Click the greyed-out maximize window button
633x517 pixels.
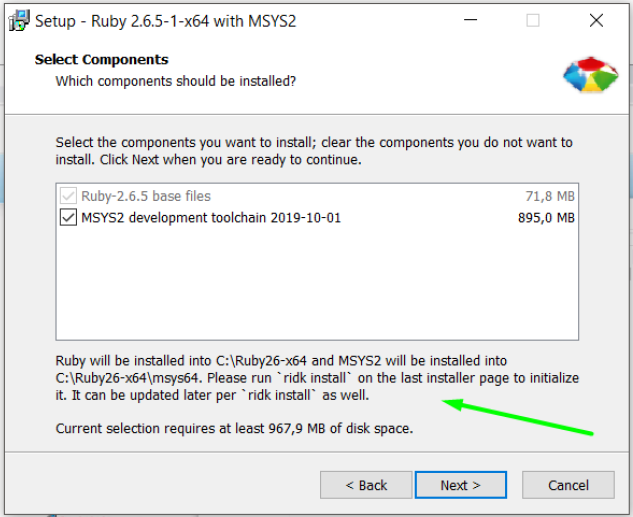(x=533, y=20)
